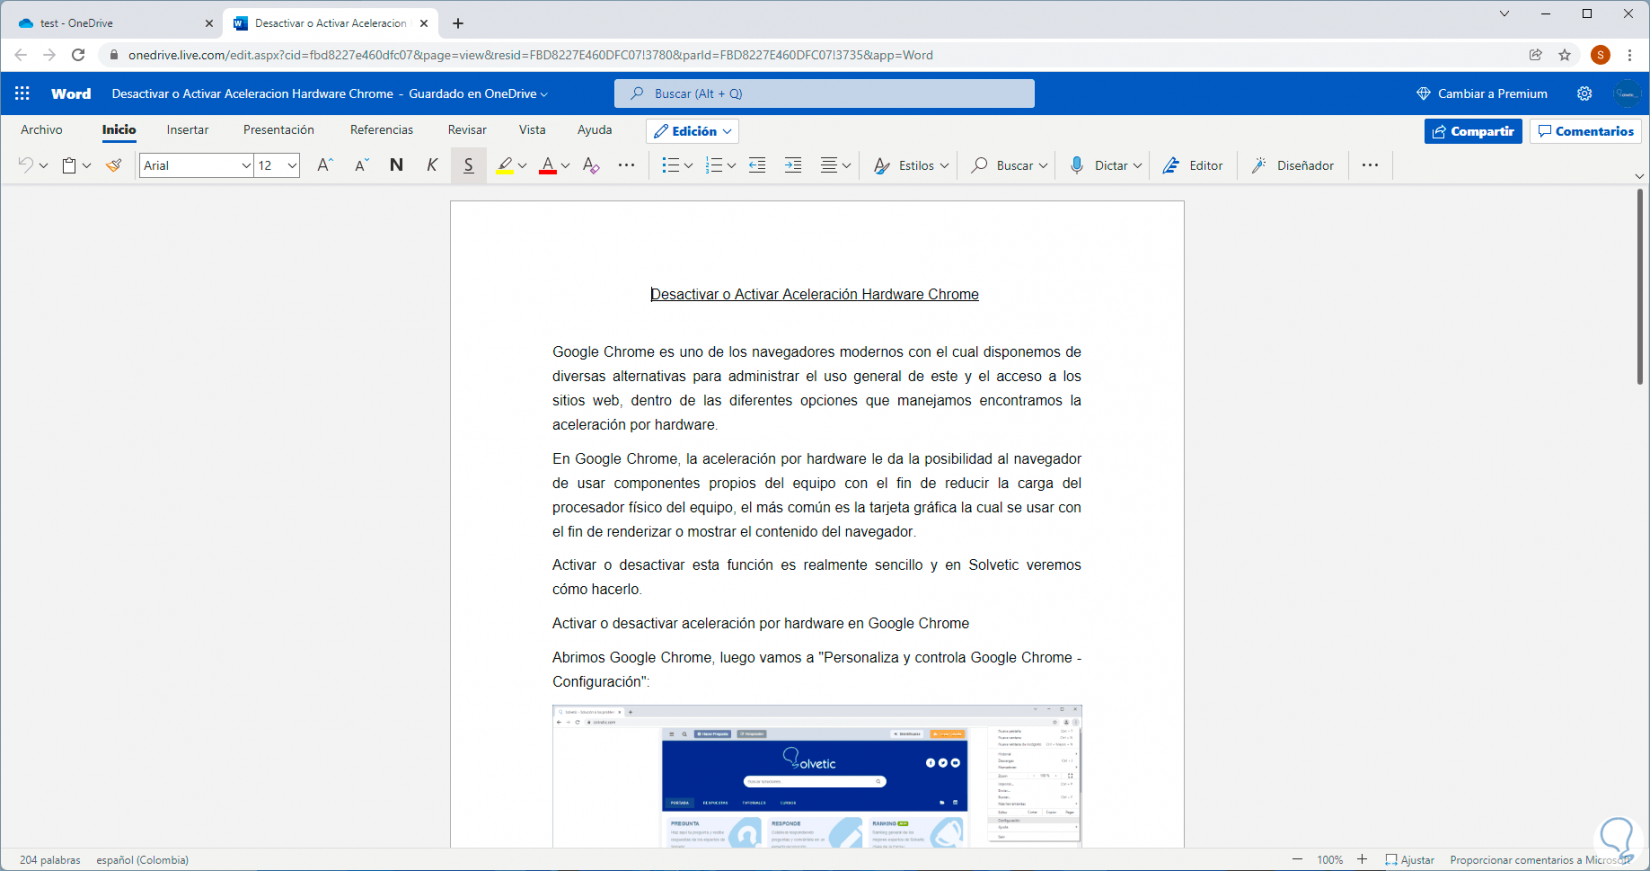Switch to the Insertar tab
The width and height of the screenshot is (1650, 871).
[188, 130]
